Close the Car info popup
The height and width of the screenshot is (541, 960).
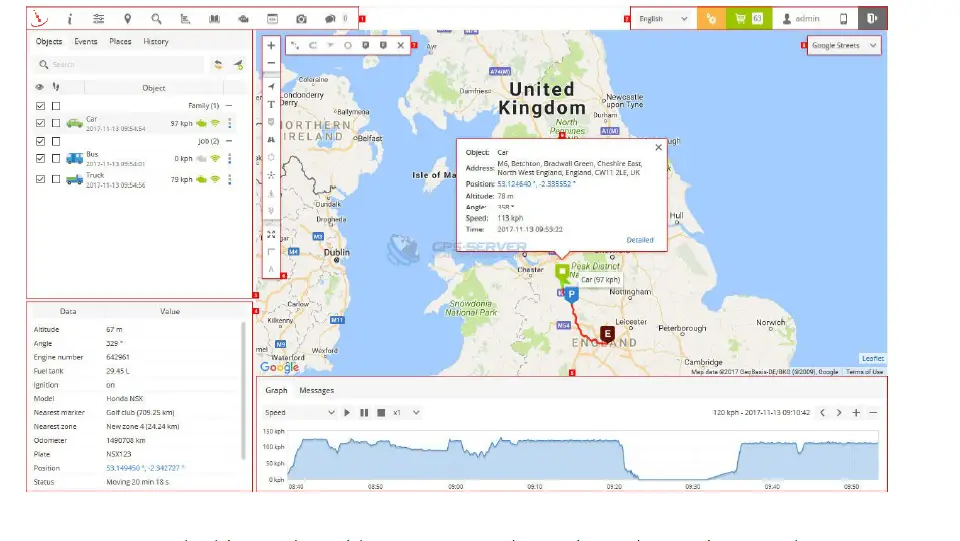(658, 147)
